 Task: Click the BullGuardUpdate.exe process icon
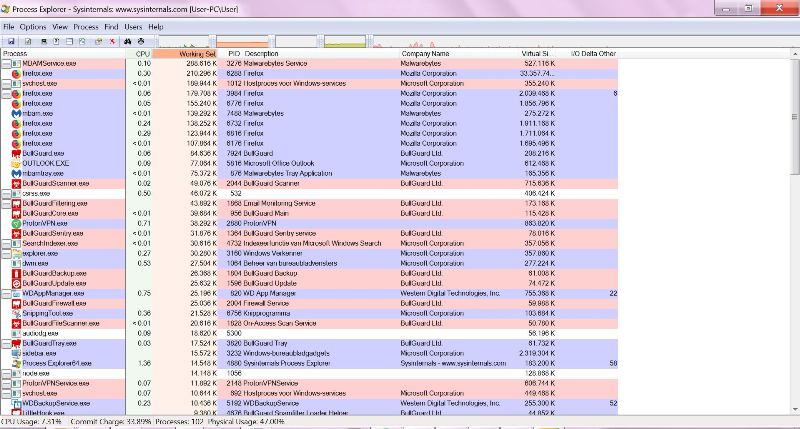coord(16,283)
